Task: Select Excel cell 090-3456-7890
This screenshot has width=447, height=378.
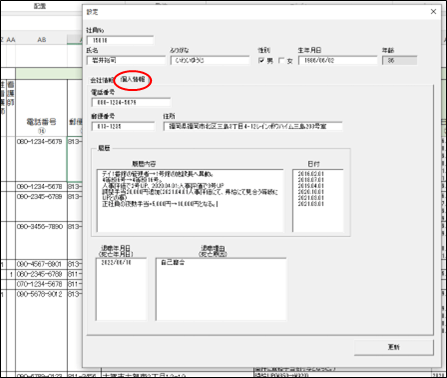Action: [x=41, y=240]
